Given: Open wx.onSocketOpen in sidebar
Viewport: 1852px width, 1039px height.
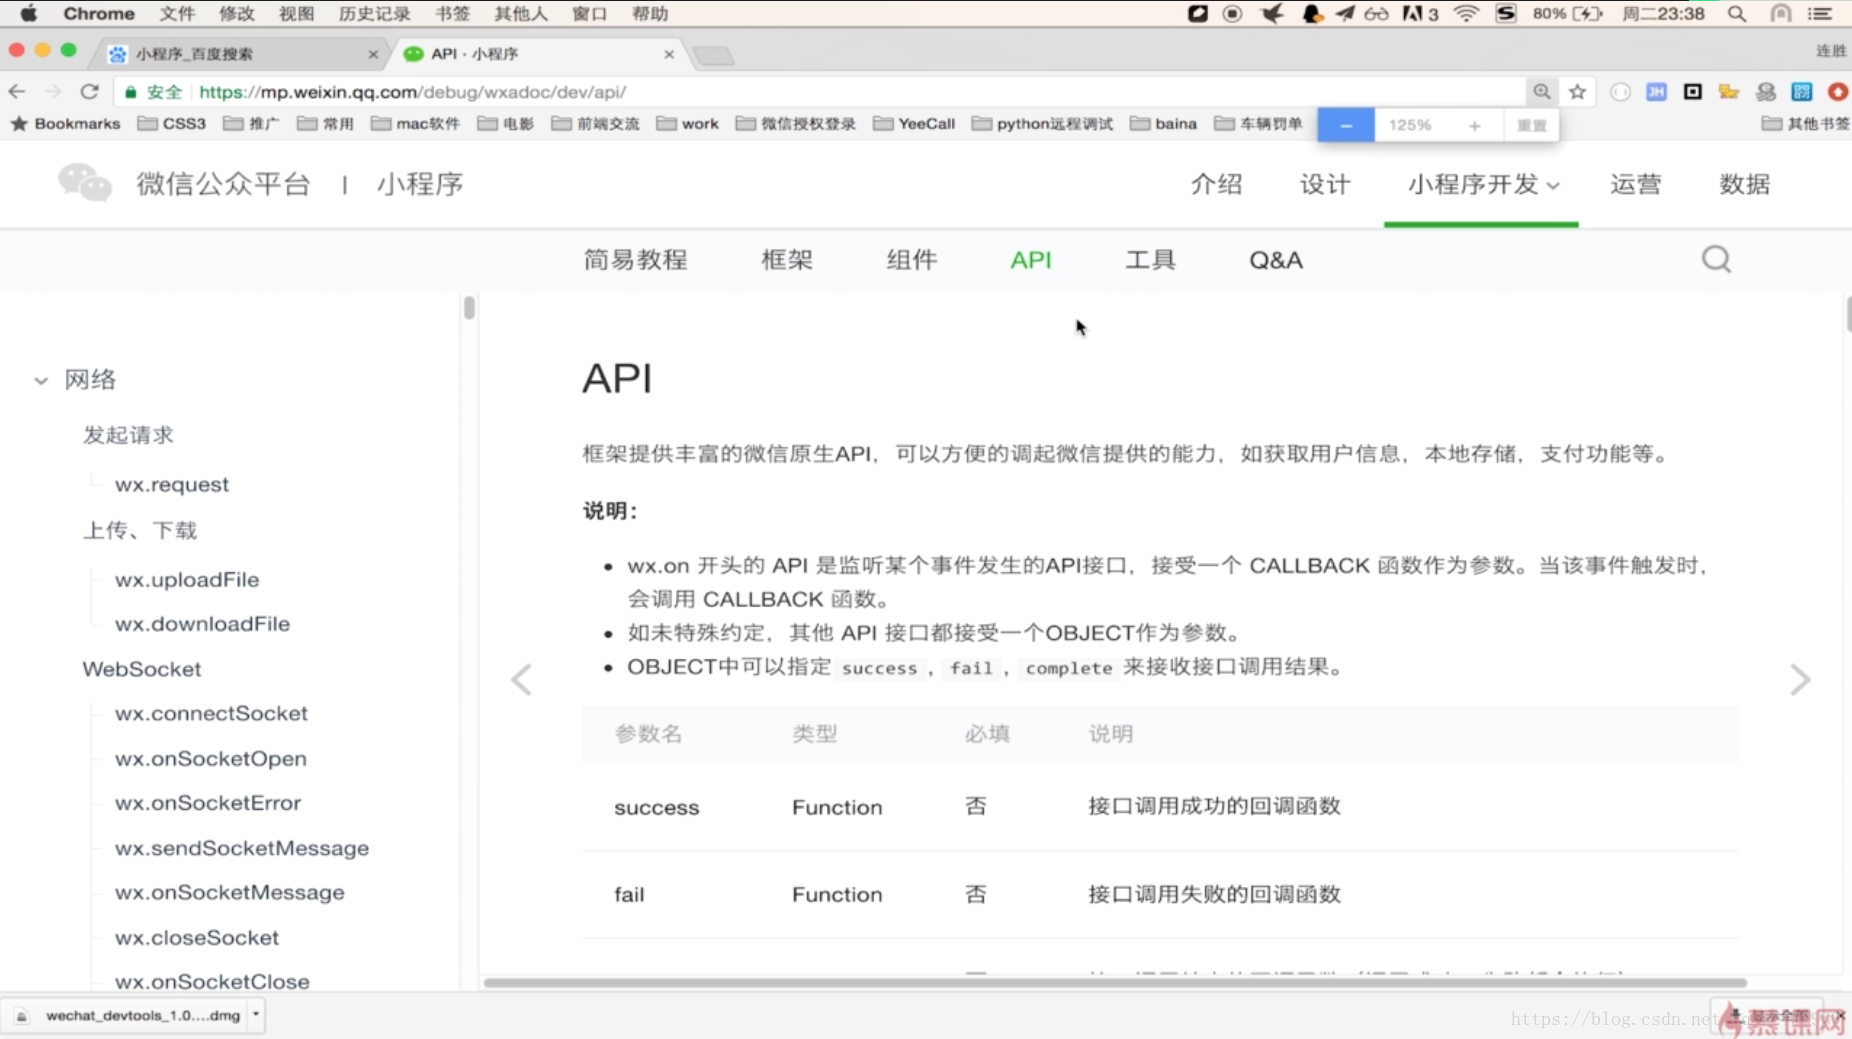Looking at the screenshot, I should coord(210,759).
